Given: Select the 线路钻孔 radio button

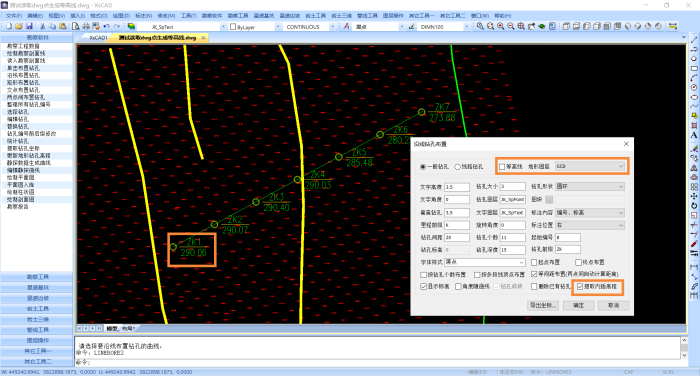Looking at the screenshot, I should pos(457,167).
